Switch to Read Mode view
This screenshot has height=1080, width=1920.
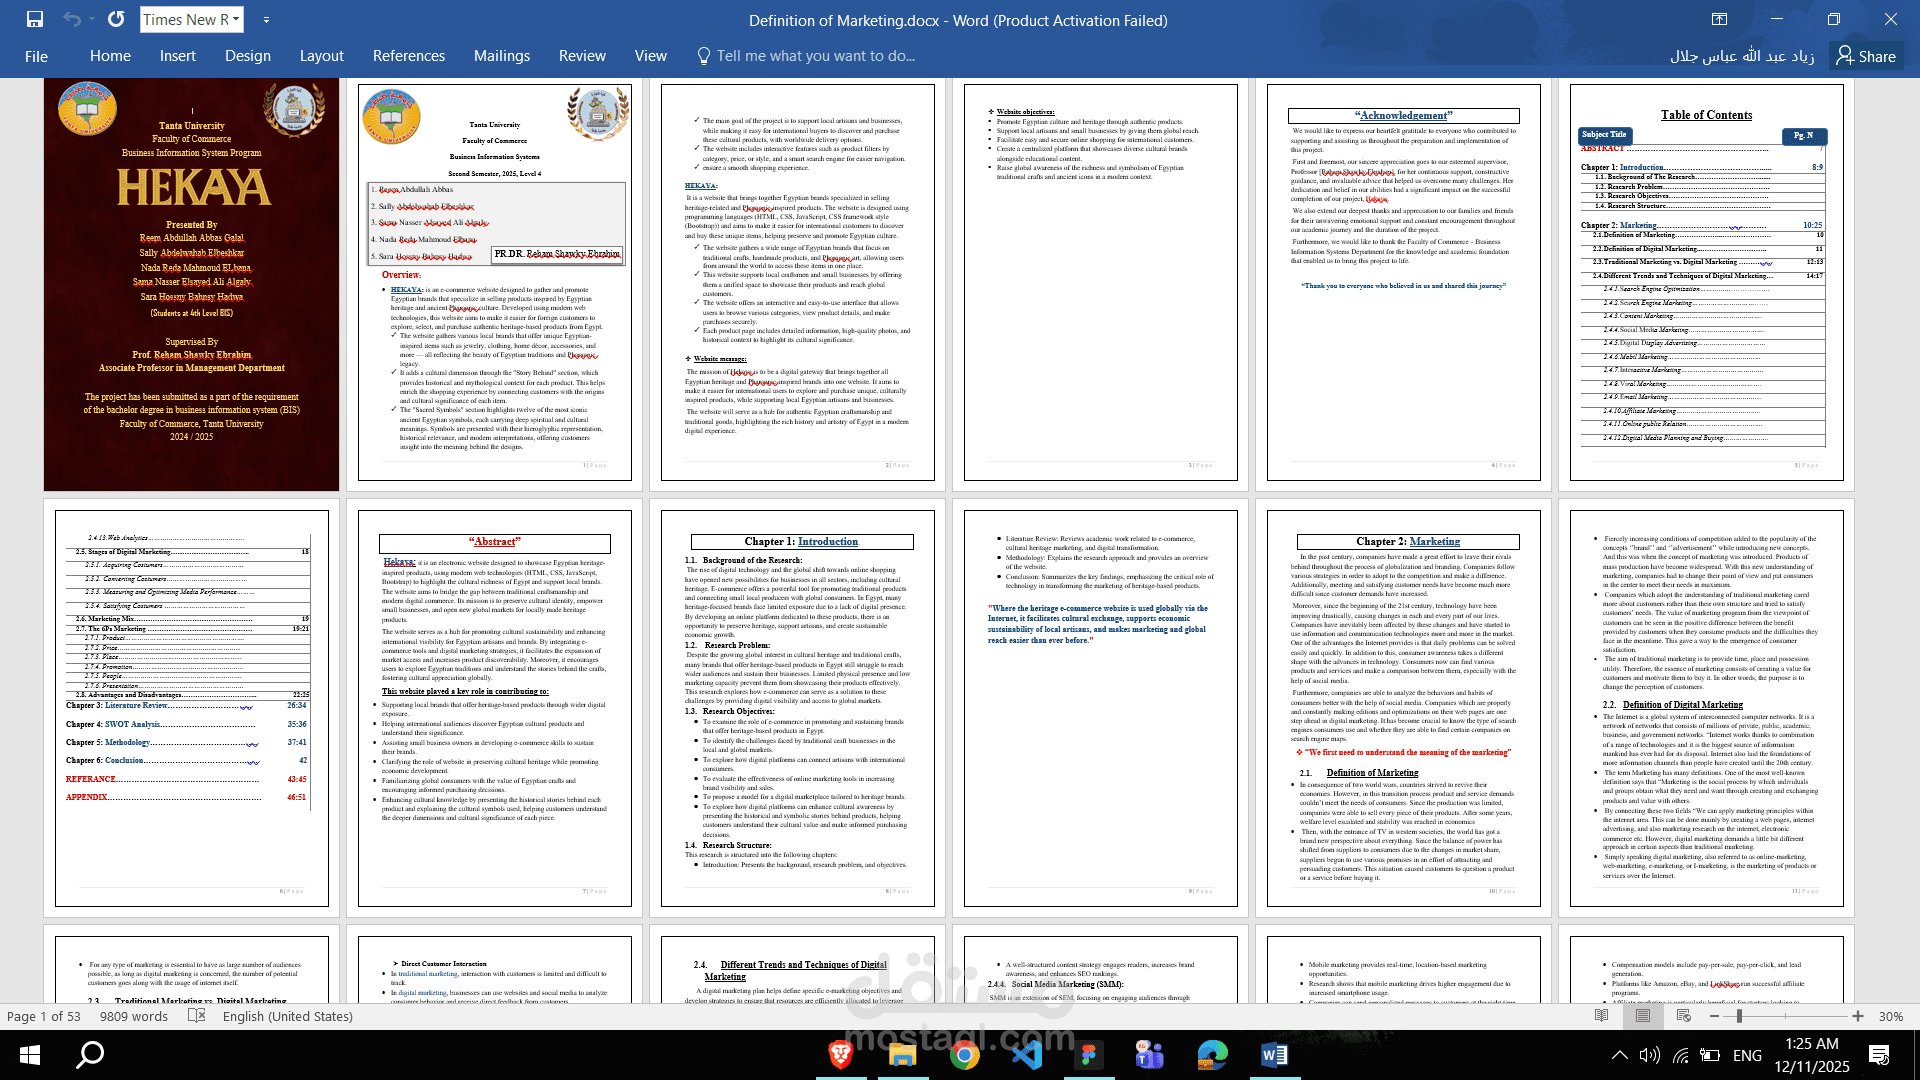coord(1602,1016)
